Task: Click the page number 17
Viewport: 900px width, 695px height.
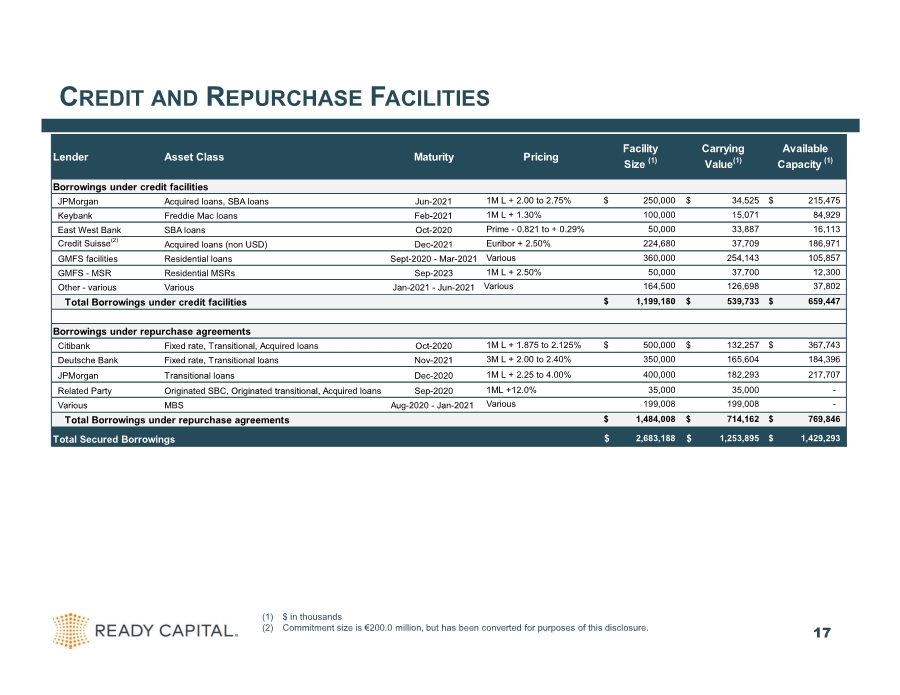Action: [x=822, y=633]
